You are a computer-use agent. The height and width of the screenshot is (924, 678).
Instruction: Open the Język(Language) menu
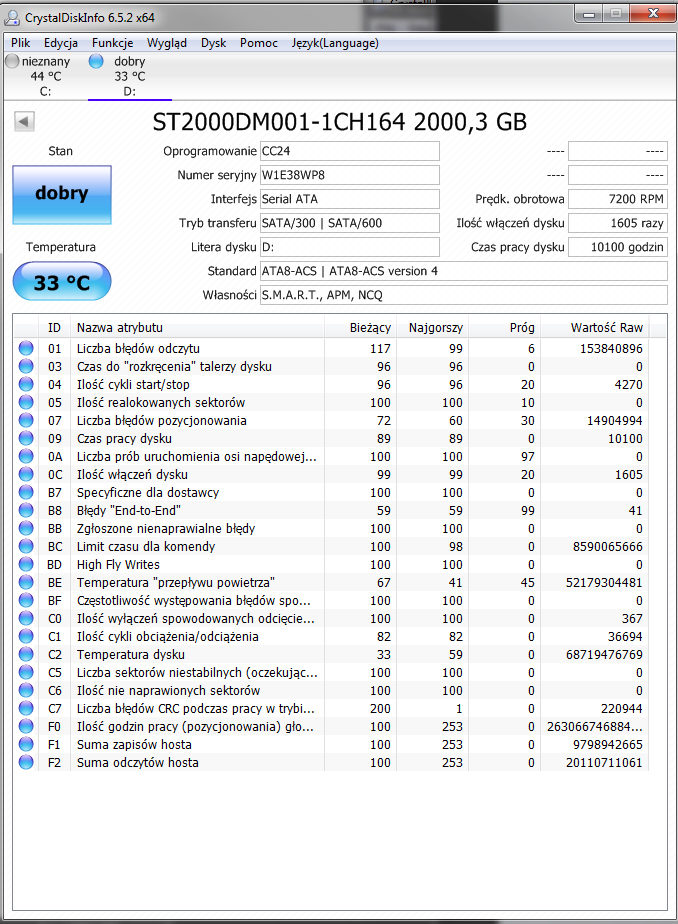pos(335,43)
